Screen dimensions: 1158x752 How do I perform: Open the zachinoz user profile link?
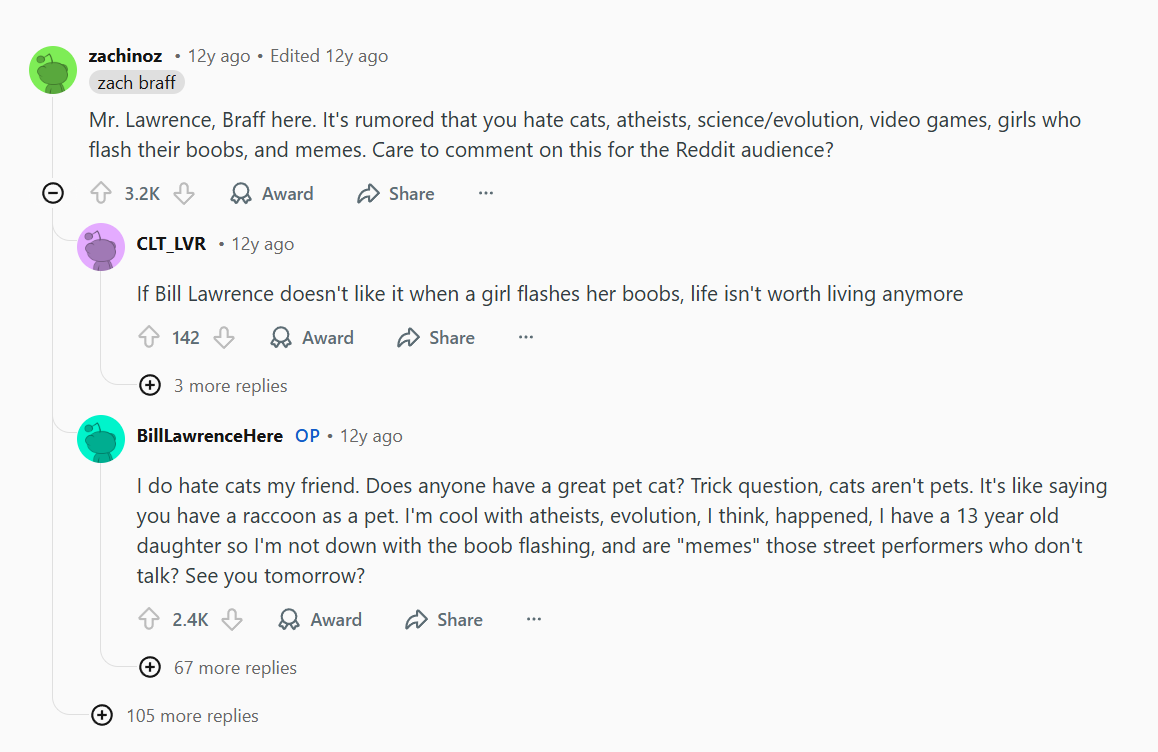125,56
